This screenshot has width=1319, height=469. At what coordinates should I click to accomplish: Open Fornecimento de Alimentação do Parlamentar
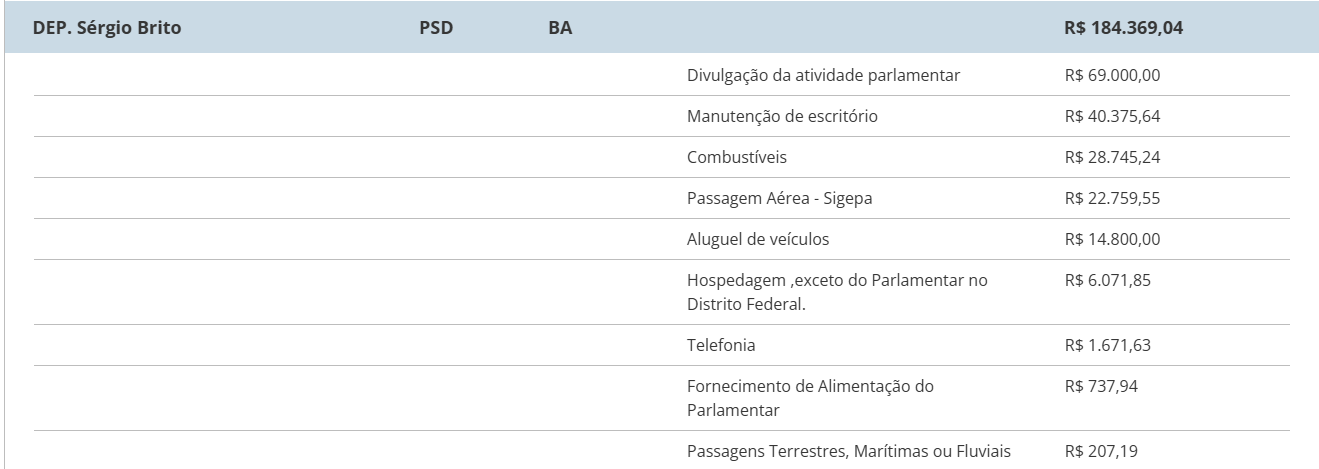point(811,398)
